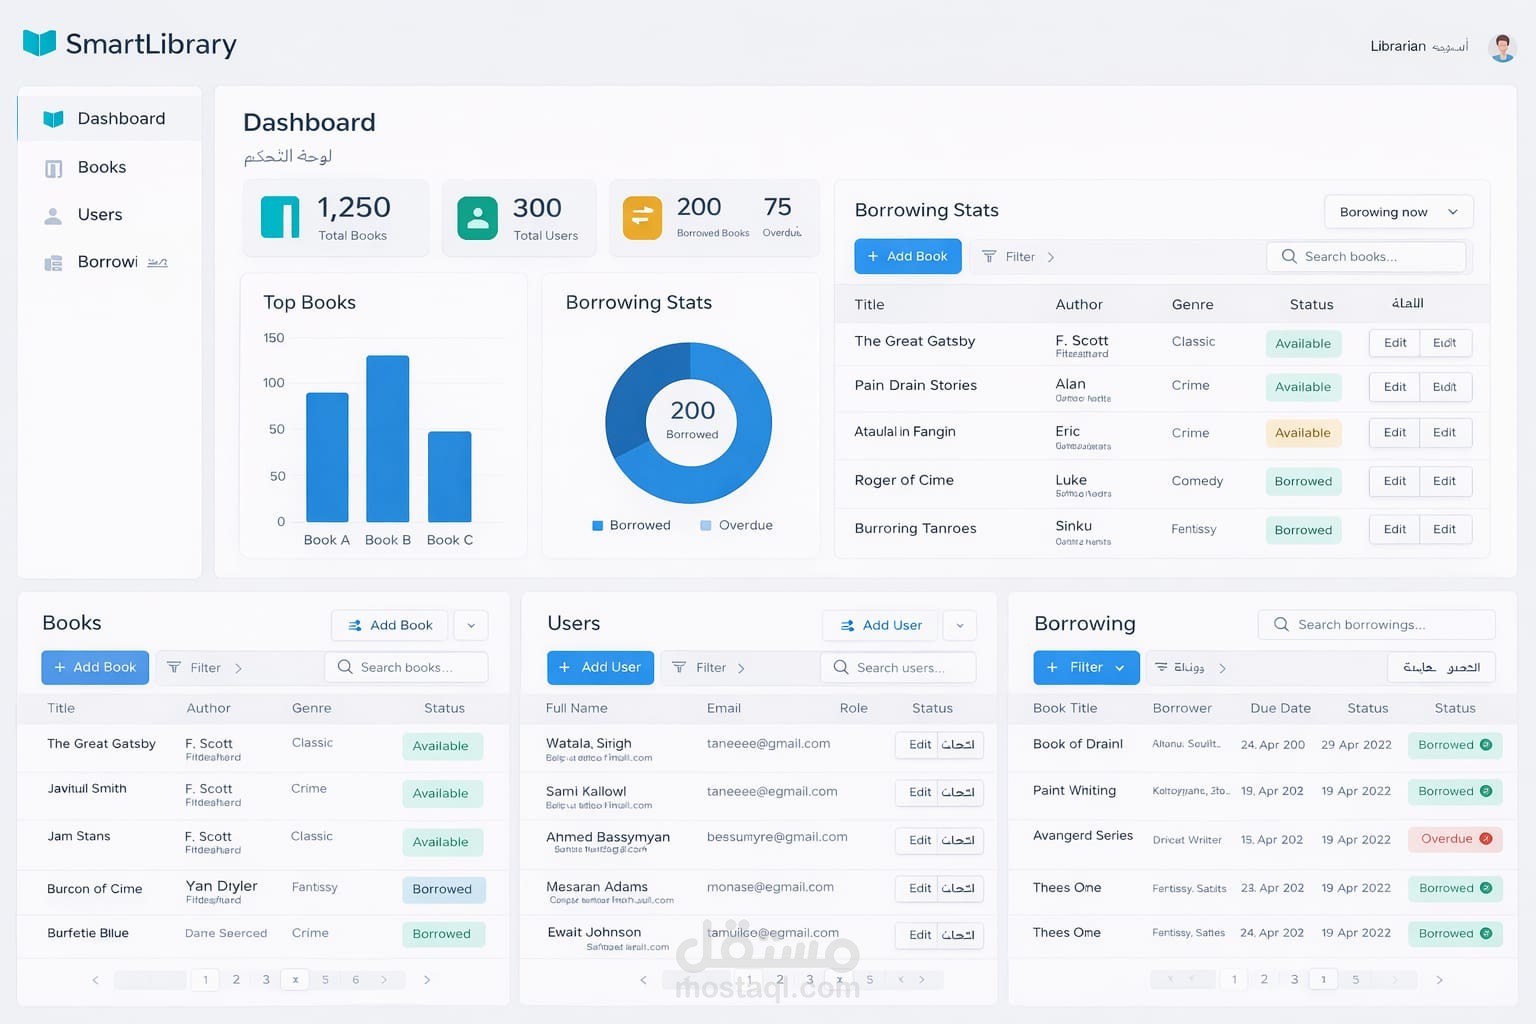Click the Overdue legend swatch in donut chart
This screenshot has width=1536, height=1024.
tap(706, 525)
